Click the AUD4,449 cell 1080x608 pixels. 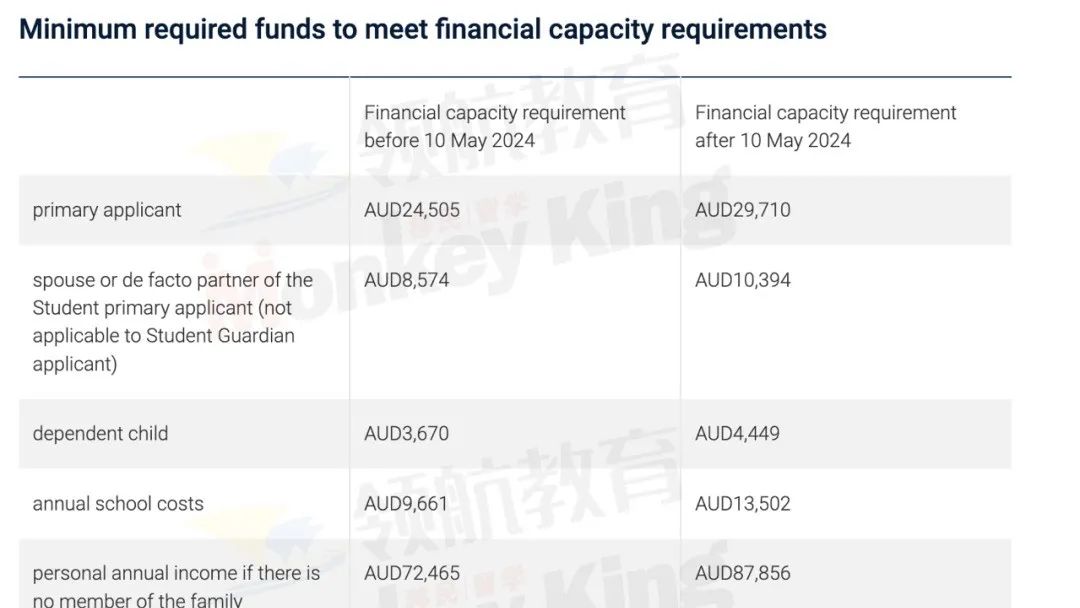click(x=737, y=434)
